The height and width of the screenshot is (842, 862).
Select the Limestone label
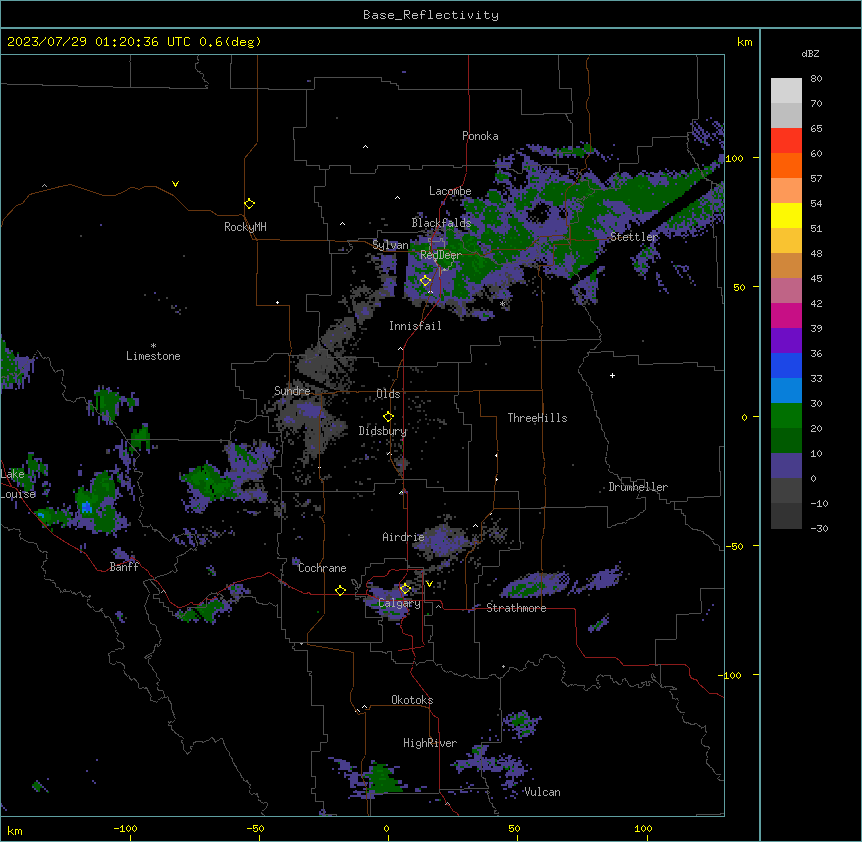[153, 356]
